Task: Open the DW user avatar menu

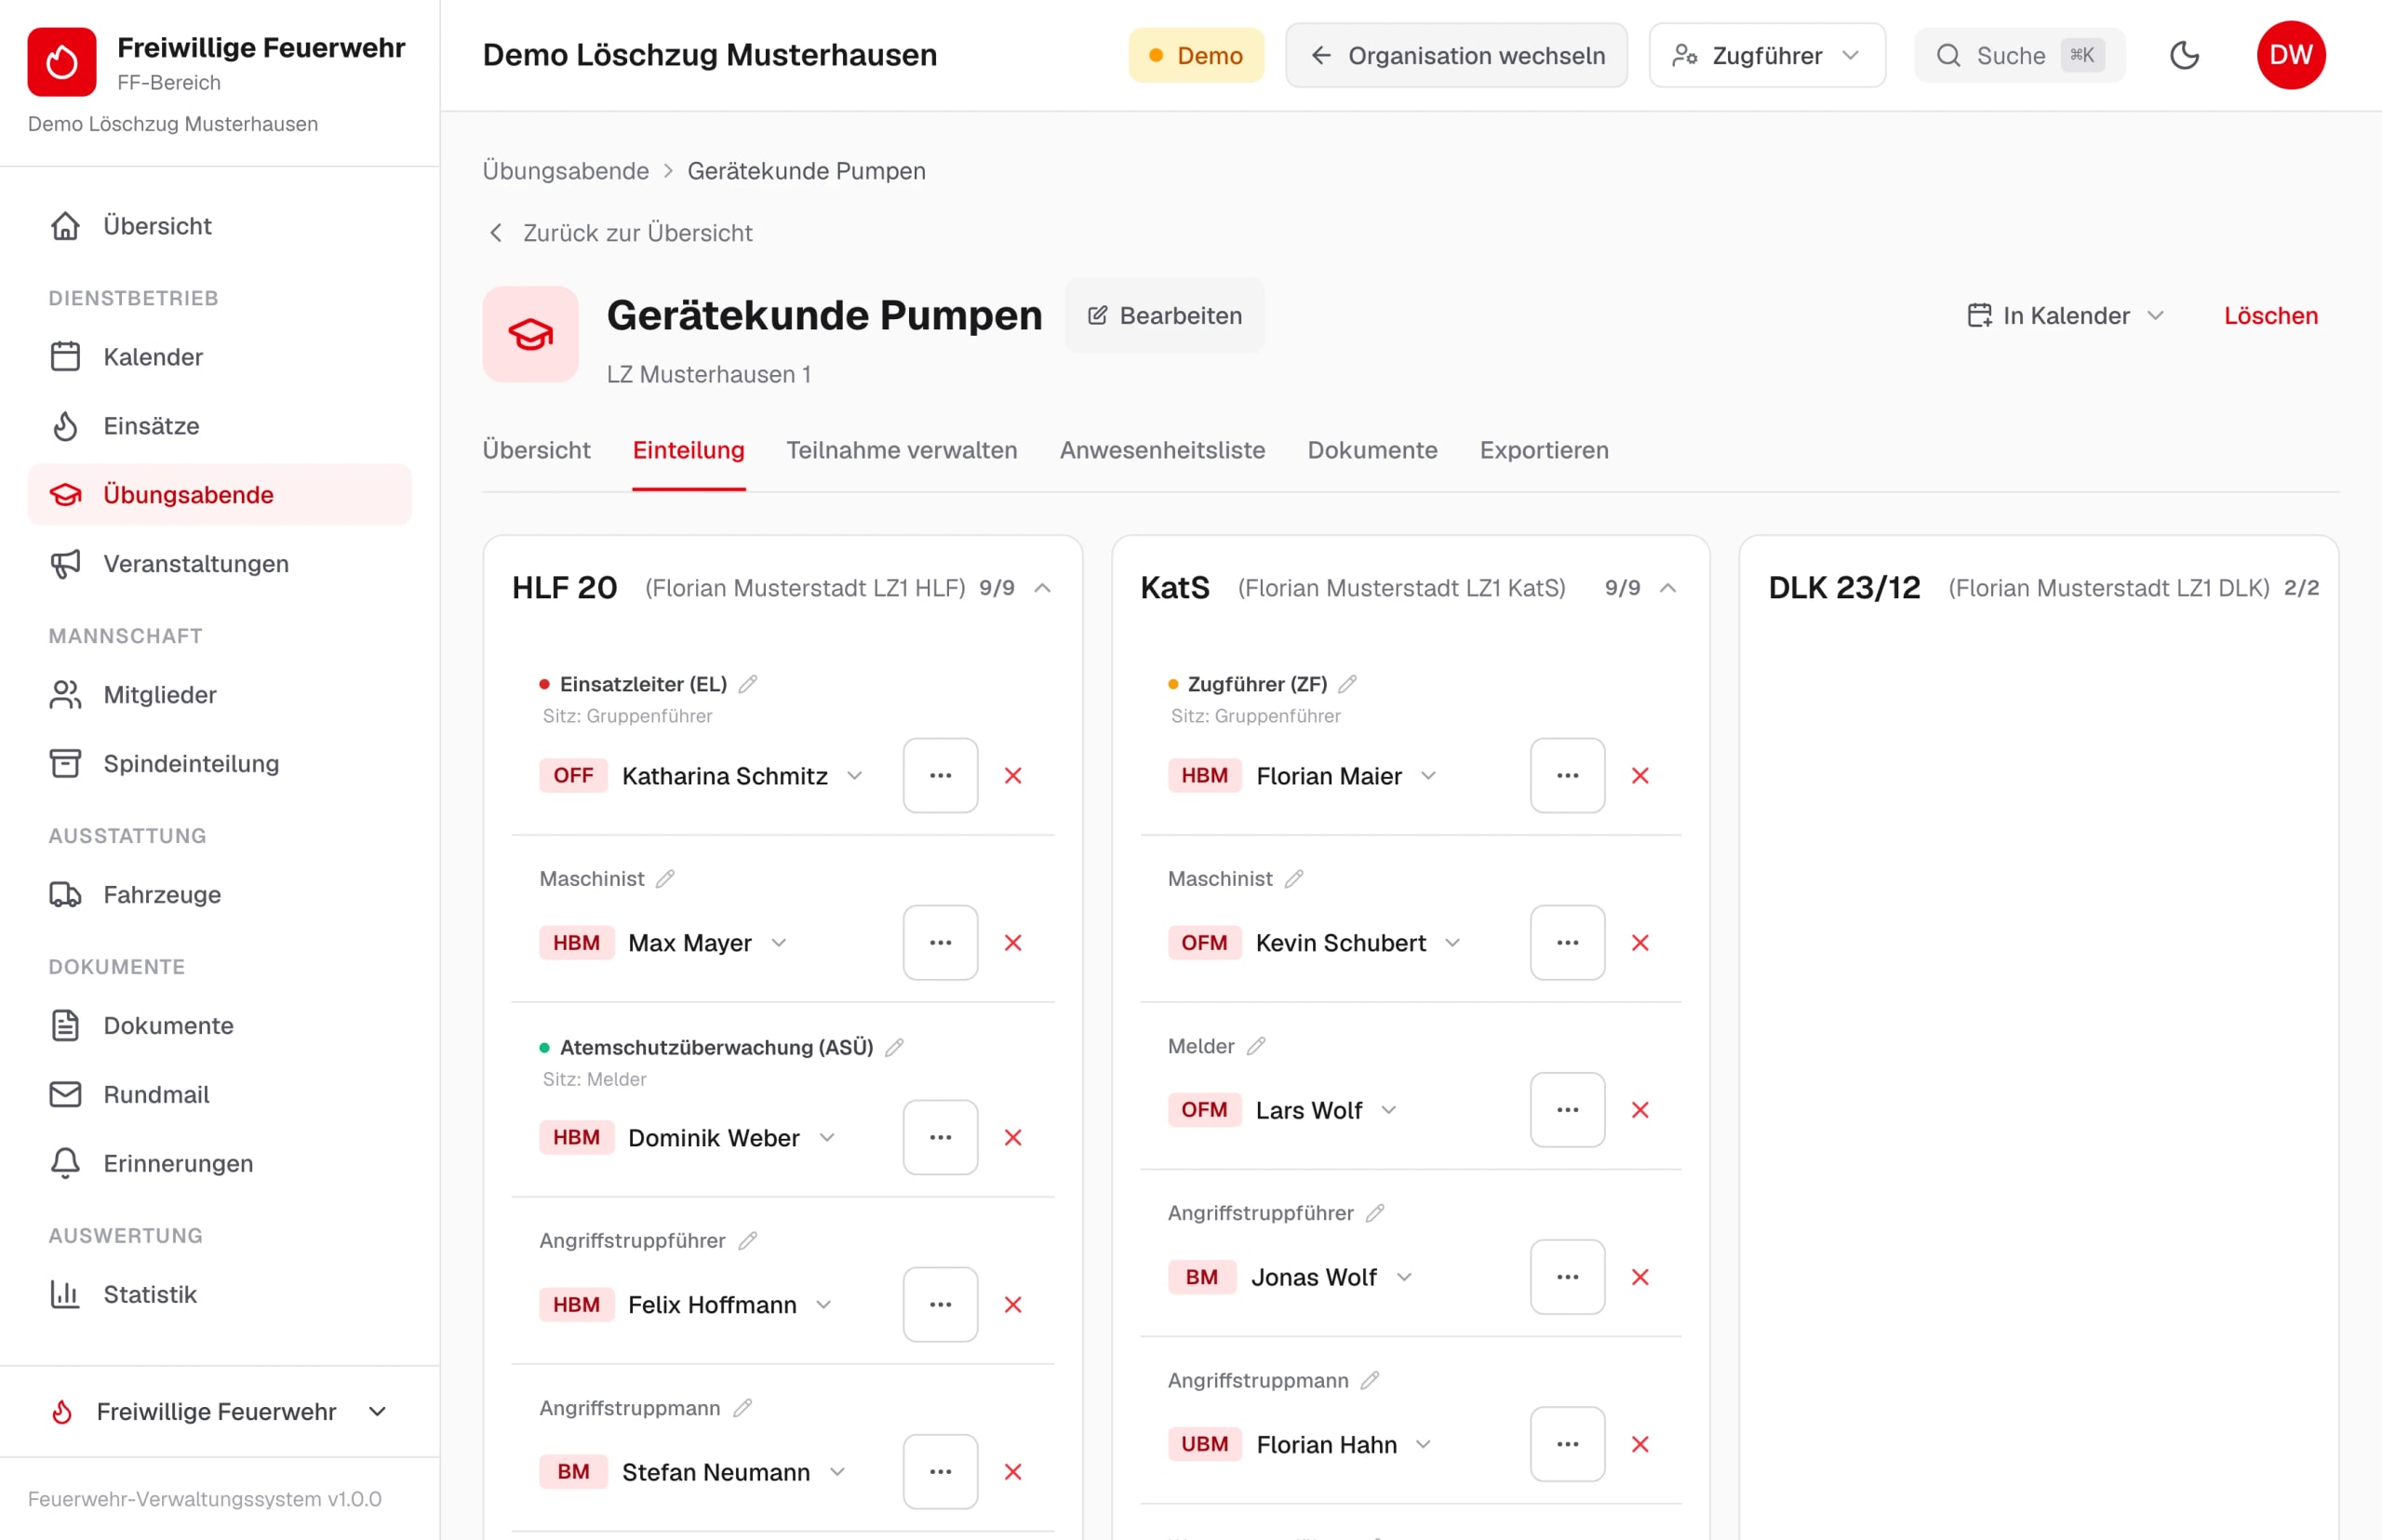Action: coord(2290,55)
